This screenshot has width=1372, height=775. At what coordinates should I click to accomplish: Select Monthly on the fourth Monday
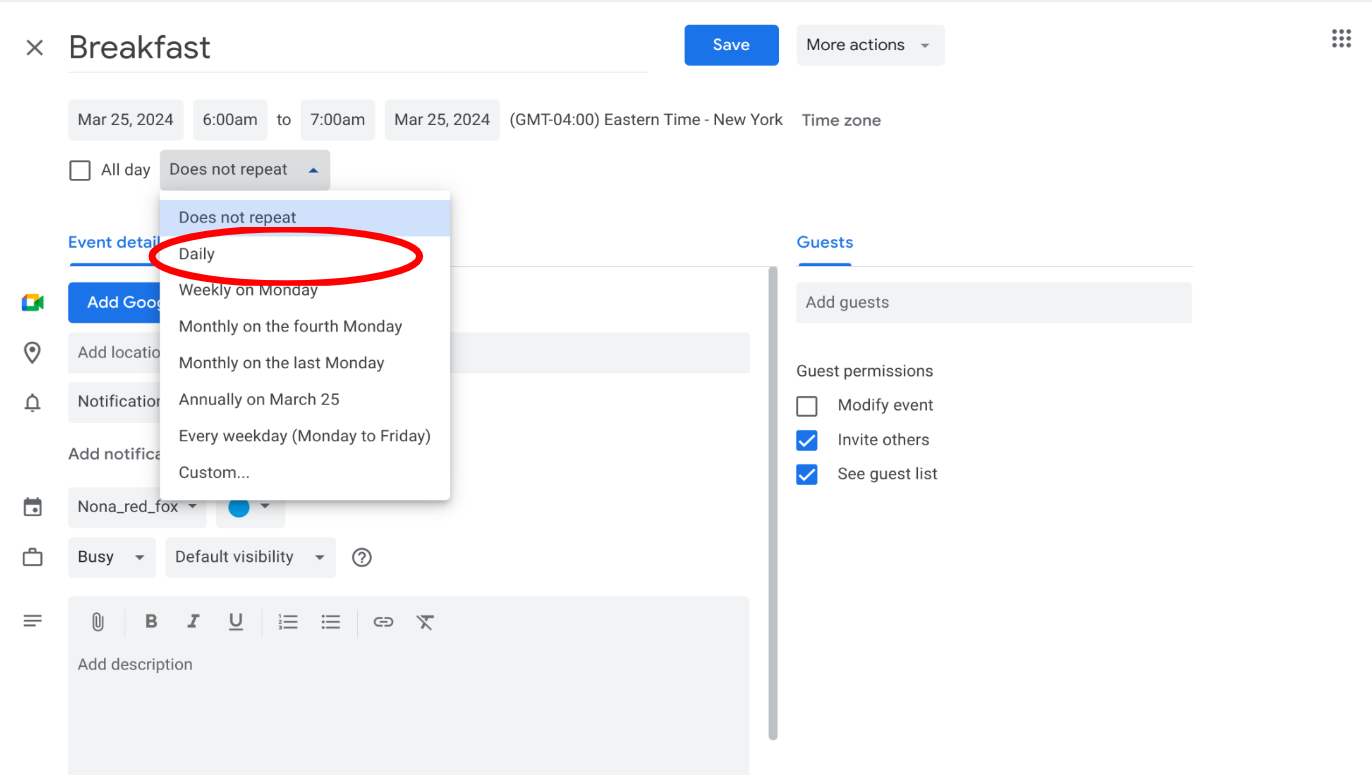click(305, 327)
